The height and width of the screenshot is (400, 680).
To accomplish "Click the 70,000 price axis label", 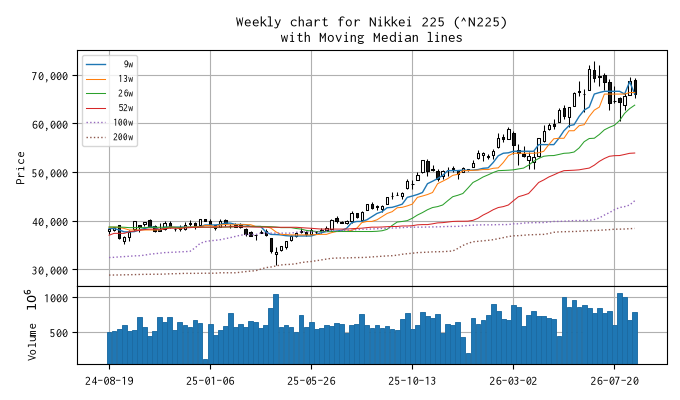I will (50, 76).
